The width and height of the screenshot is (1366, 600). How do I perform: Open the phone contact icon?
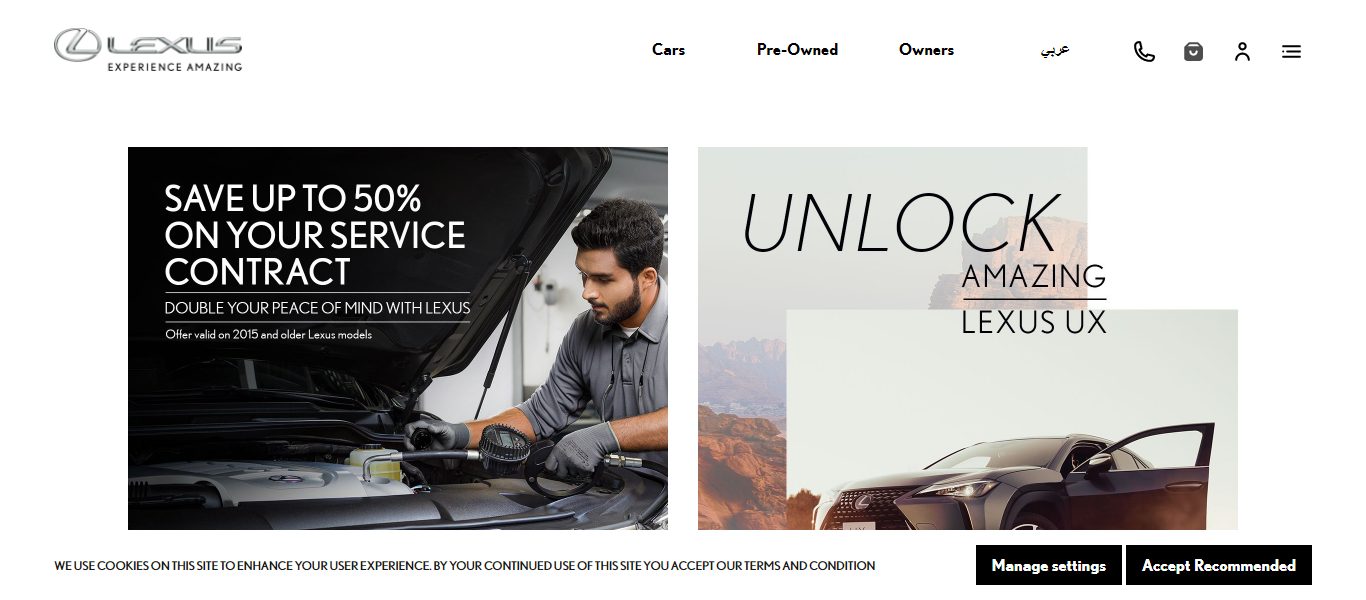(x=1144, y=51)
